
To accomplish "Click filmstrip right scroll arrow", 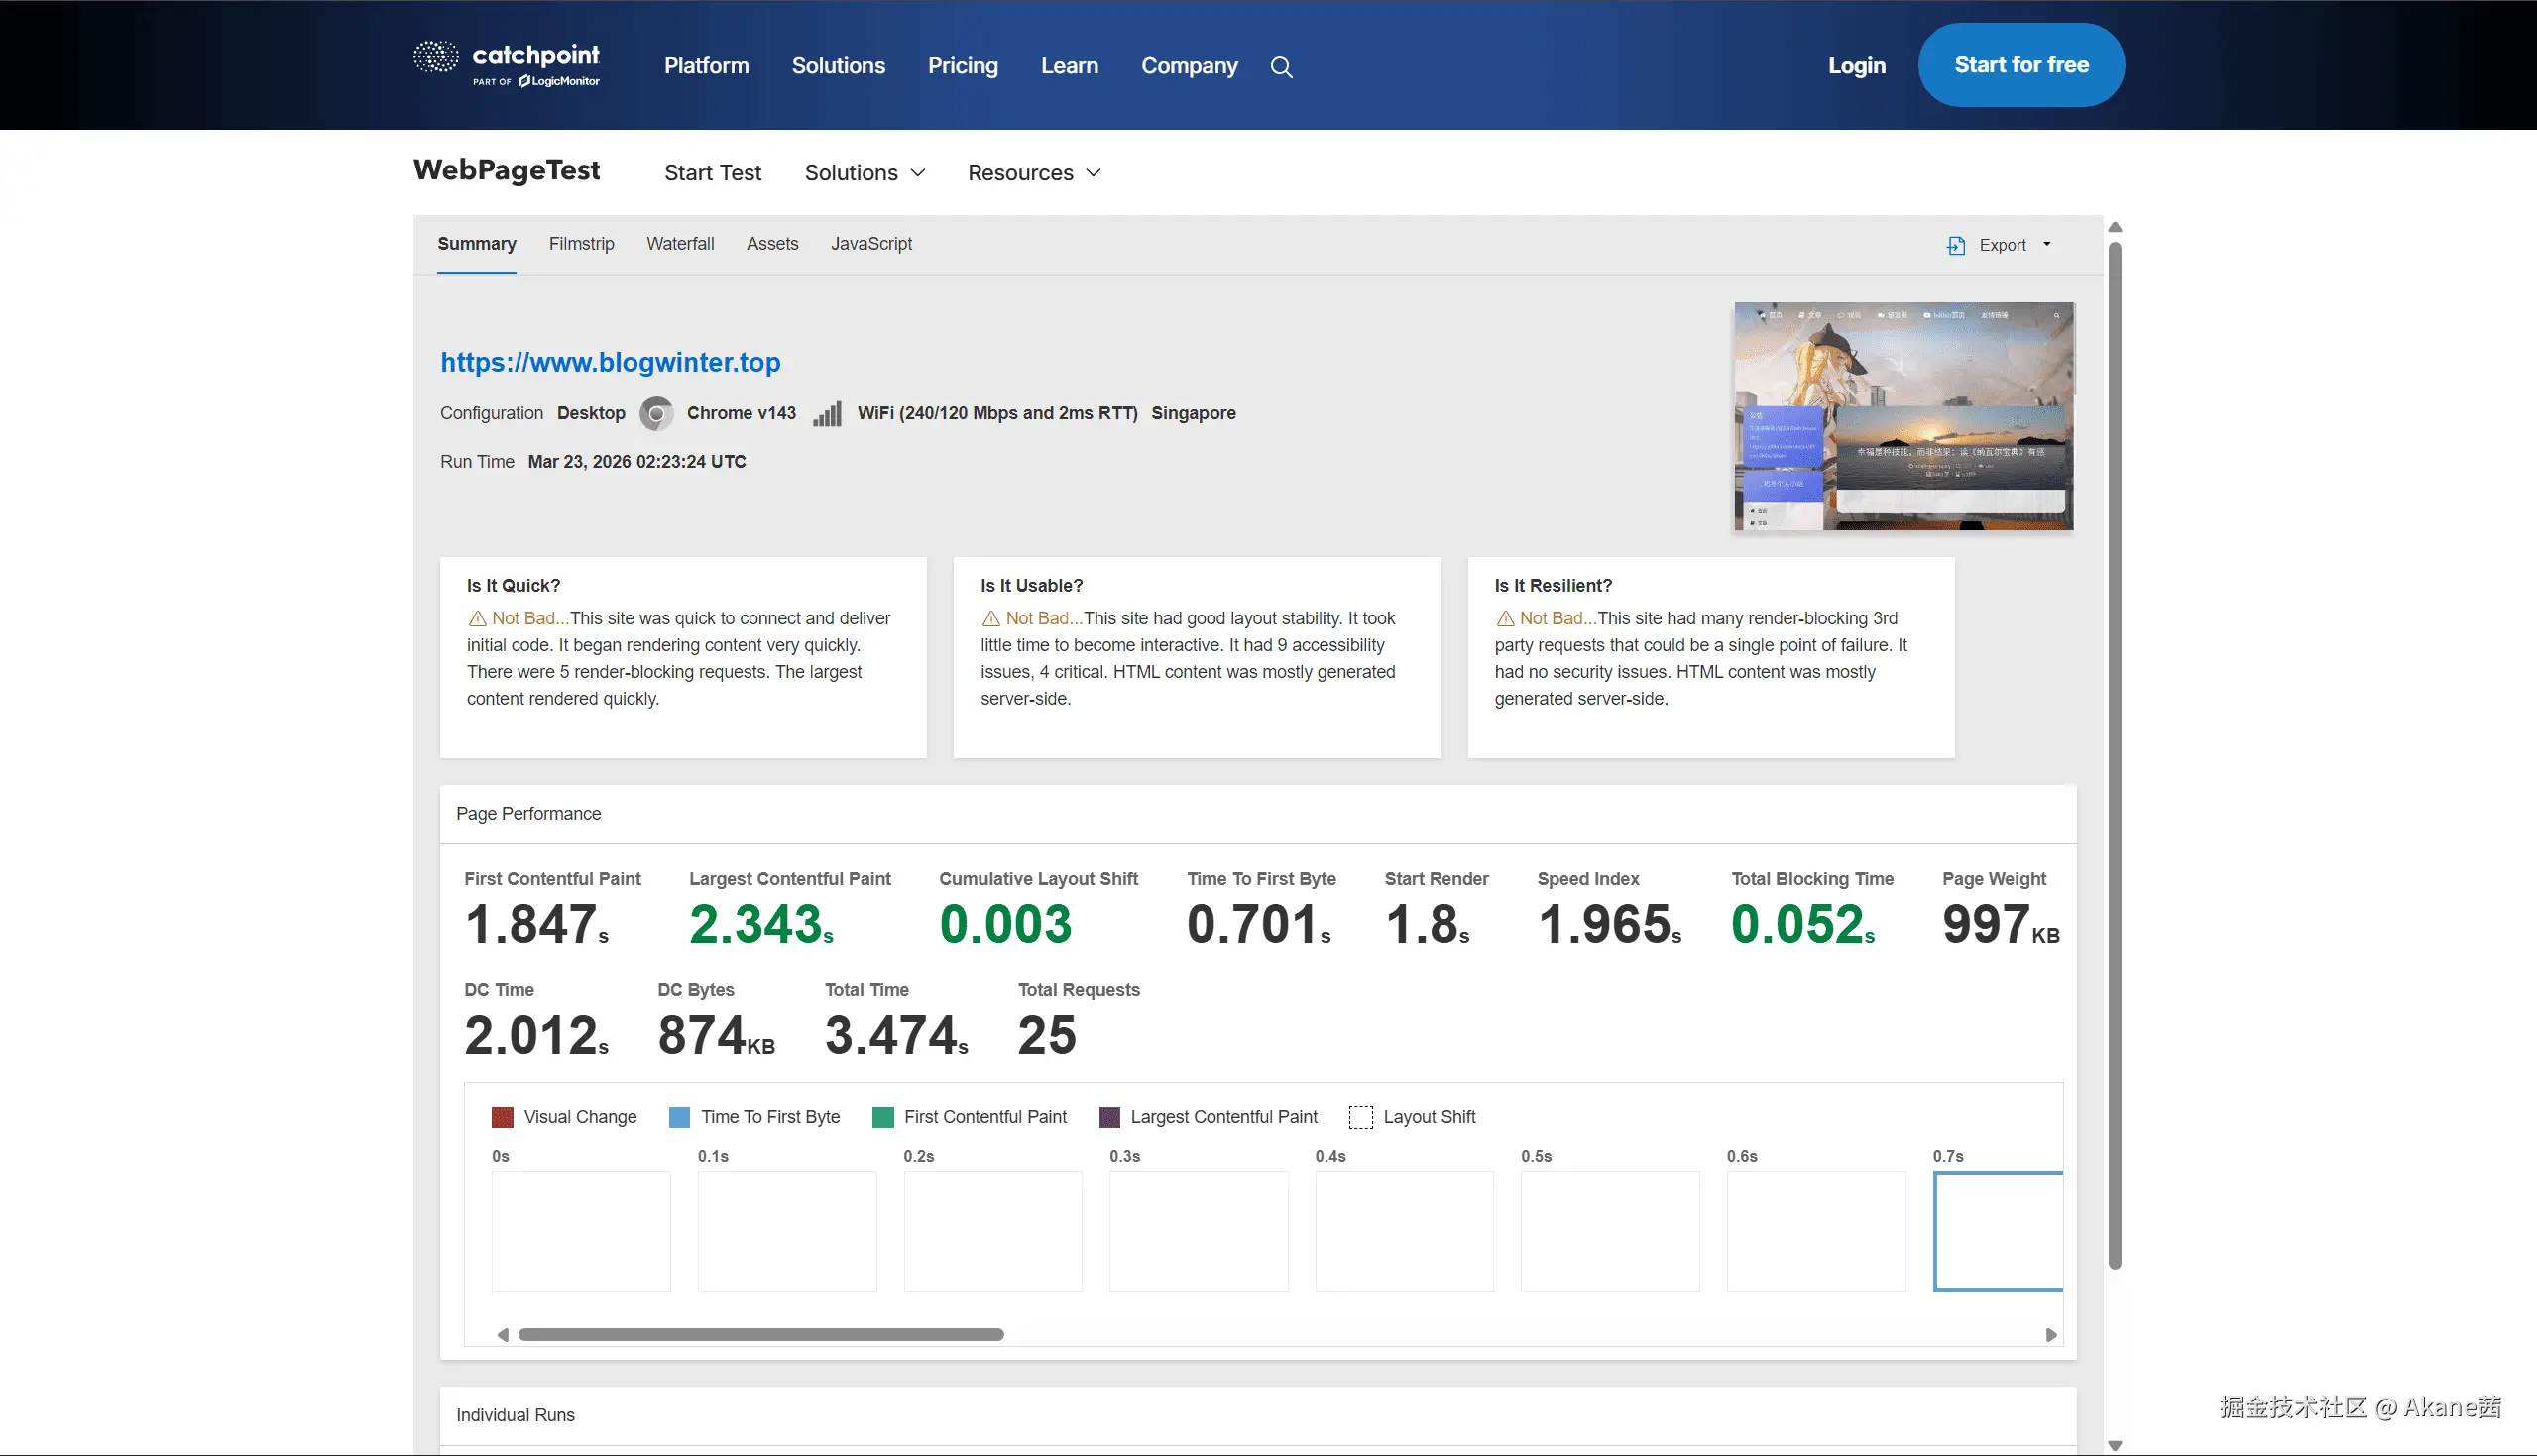I will point(2051,1335).
